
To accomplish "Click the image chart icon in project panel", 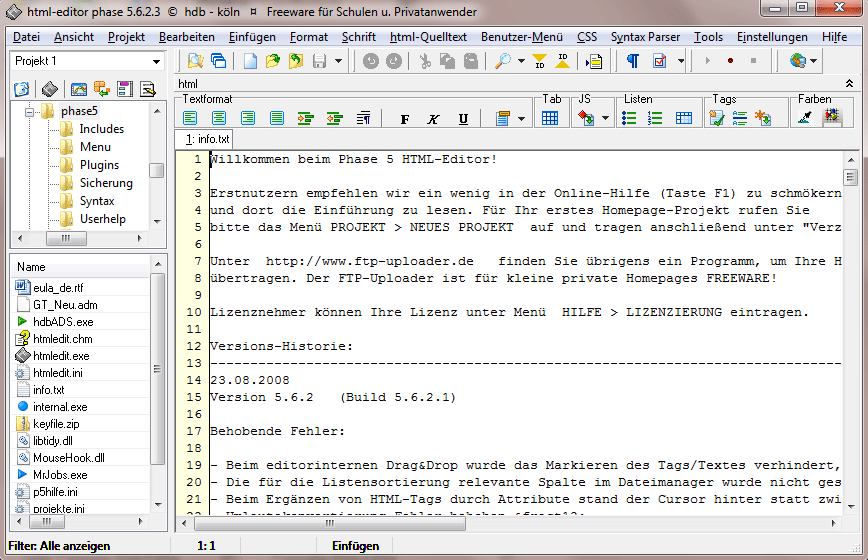I will click(79, 89).
